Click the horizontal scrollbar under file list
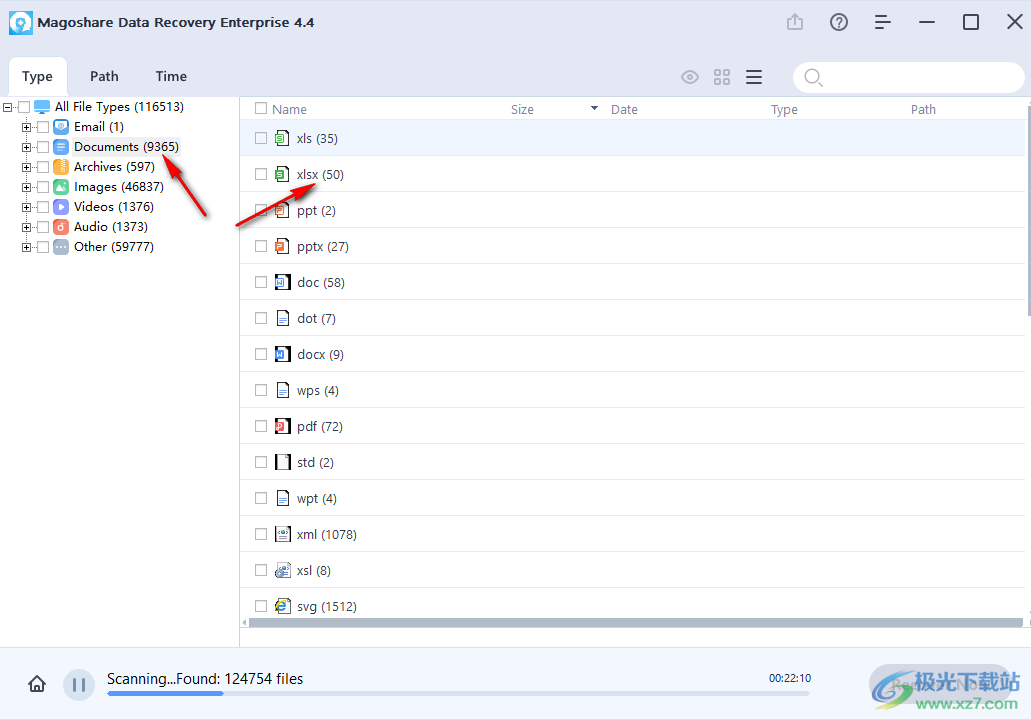Screen dimensions: 1031x720 click(635, 622)
